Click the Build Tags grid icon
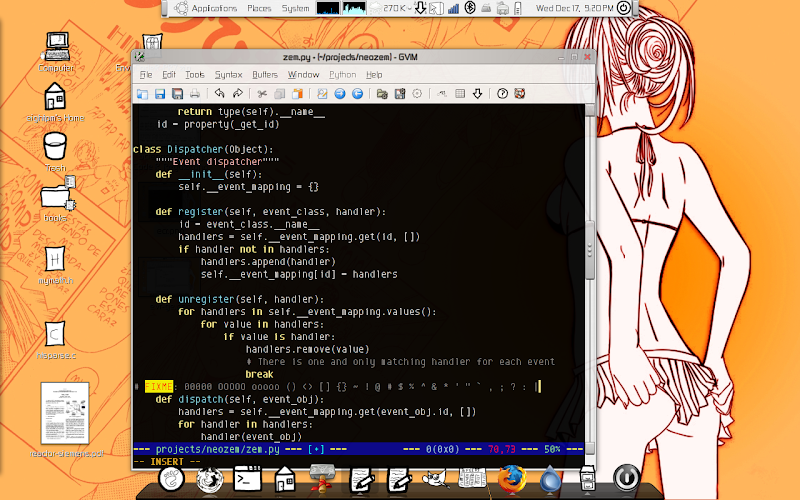800x500 pixels. pos(460,94)
